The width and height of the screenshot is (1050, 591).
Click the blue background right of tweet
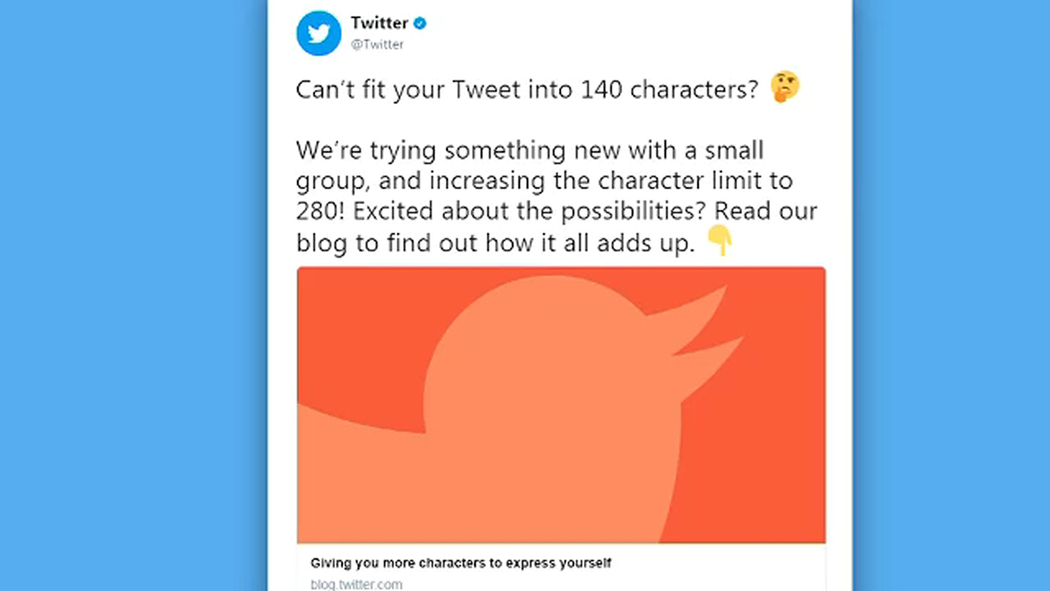(x=950, y=300)
